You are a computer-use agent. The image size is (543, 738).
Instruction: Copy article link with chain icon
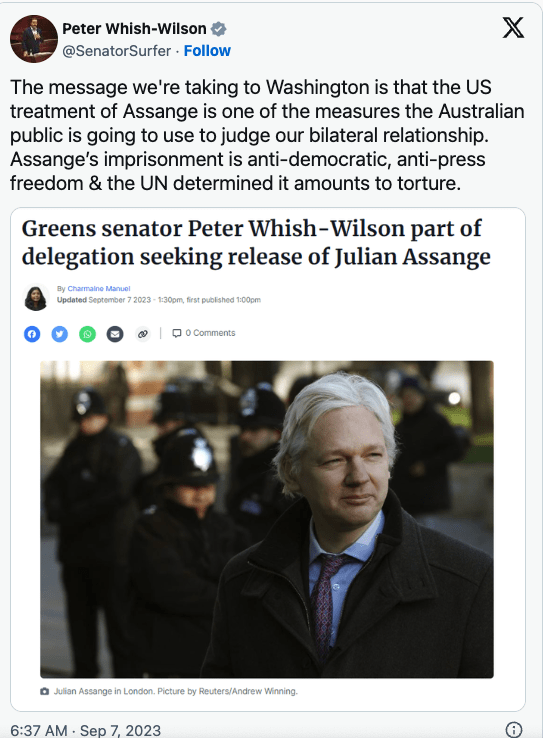[x=143, y=334]
